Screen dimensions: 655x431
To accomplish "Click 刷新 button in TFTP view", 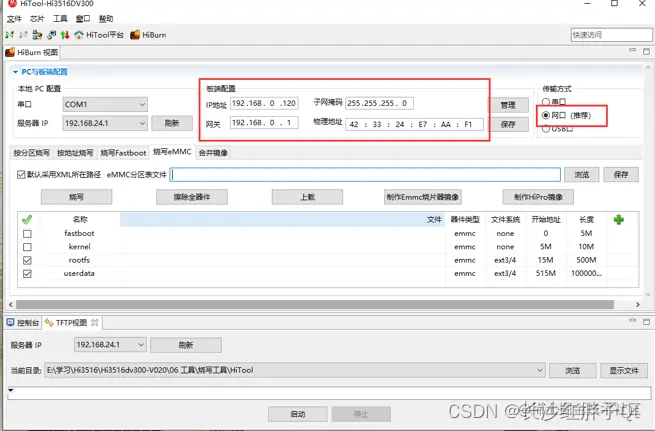I will click(186, 345).
